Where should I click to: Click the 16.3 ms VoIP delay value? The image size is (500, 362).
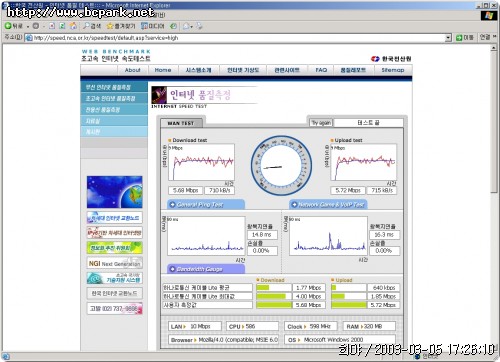pos(384,235)
